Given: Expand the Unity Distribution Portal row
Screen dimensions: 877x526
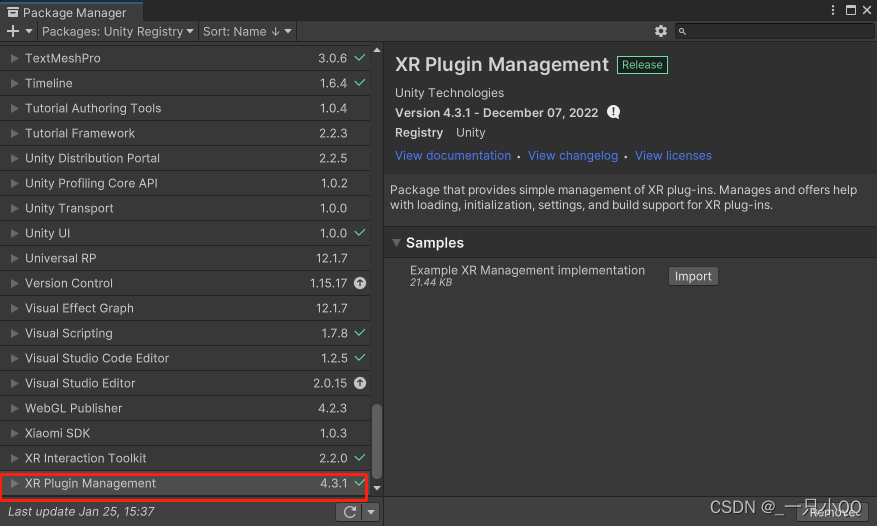Looking at the screenshot, I should click(x=15, y=158).
